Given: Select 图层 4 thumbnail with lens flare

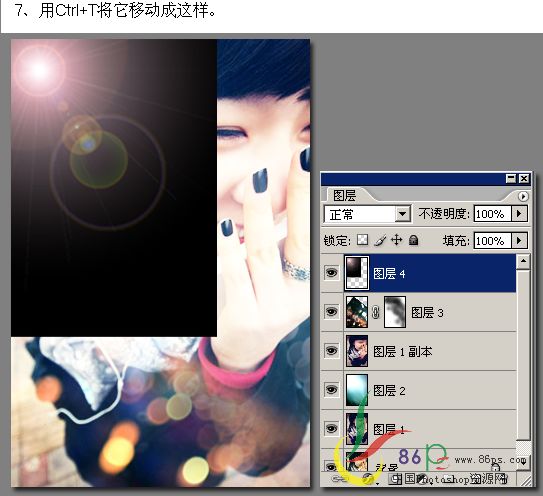Looking at the screenshot, I should coord(357,273).
